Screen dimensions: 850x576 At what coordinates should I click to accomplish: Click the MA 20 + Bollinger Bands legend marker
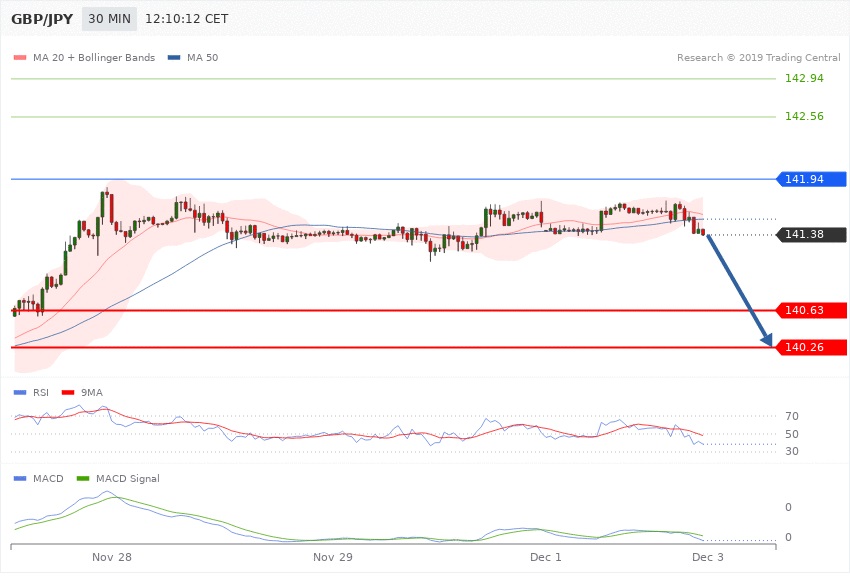pos(20,58)
